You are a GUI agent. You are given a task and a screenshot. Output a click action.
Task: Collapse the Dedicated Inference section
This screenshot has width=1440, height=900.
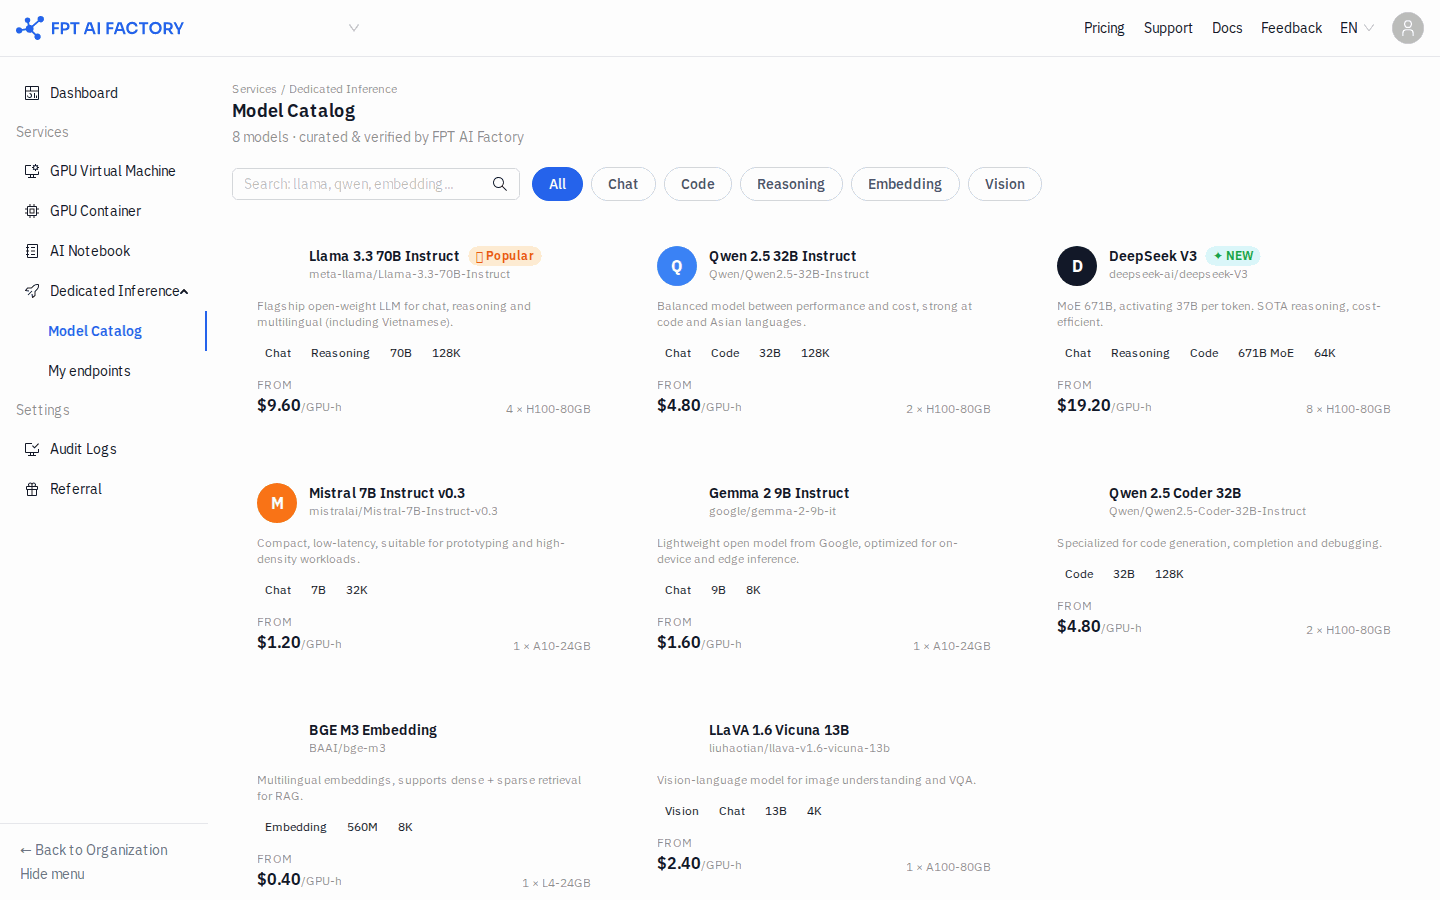(x=184, y=291)
